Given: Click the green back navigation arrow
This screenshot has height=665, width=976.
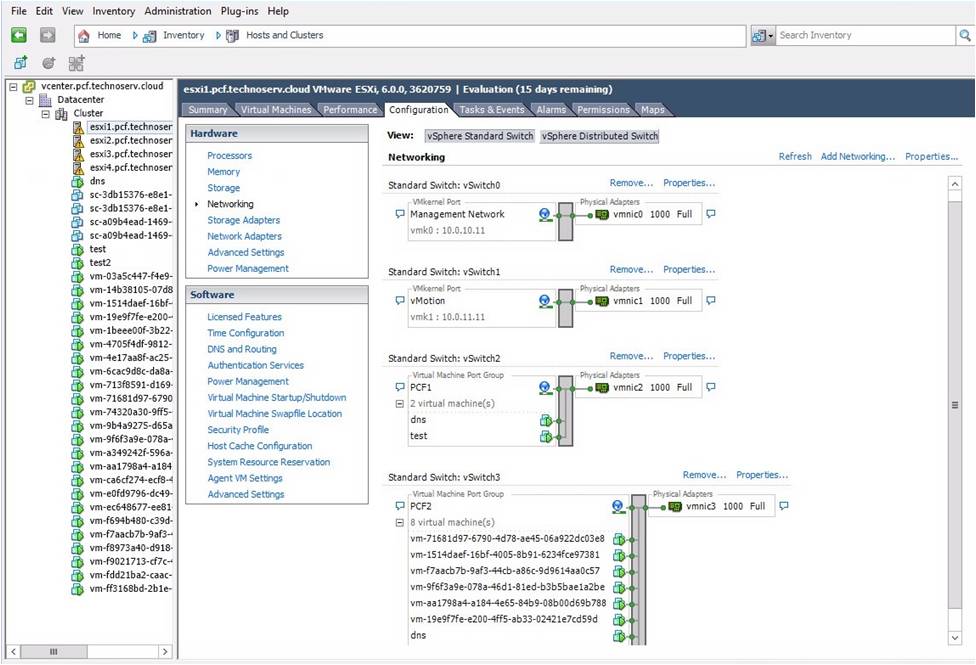Looking at the screenshot, I should coord(19,35).
